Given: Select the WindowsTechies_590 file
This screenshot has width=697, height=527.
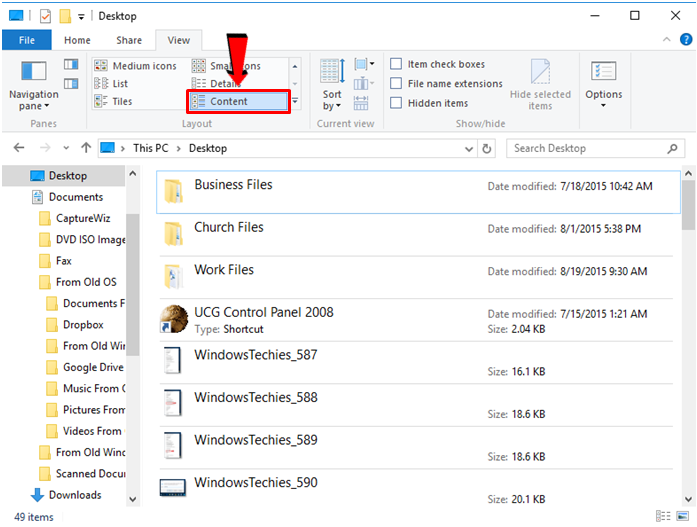Looking at the screenshot, I should coord(416,489).
